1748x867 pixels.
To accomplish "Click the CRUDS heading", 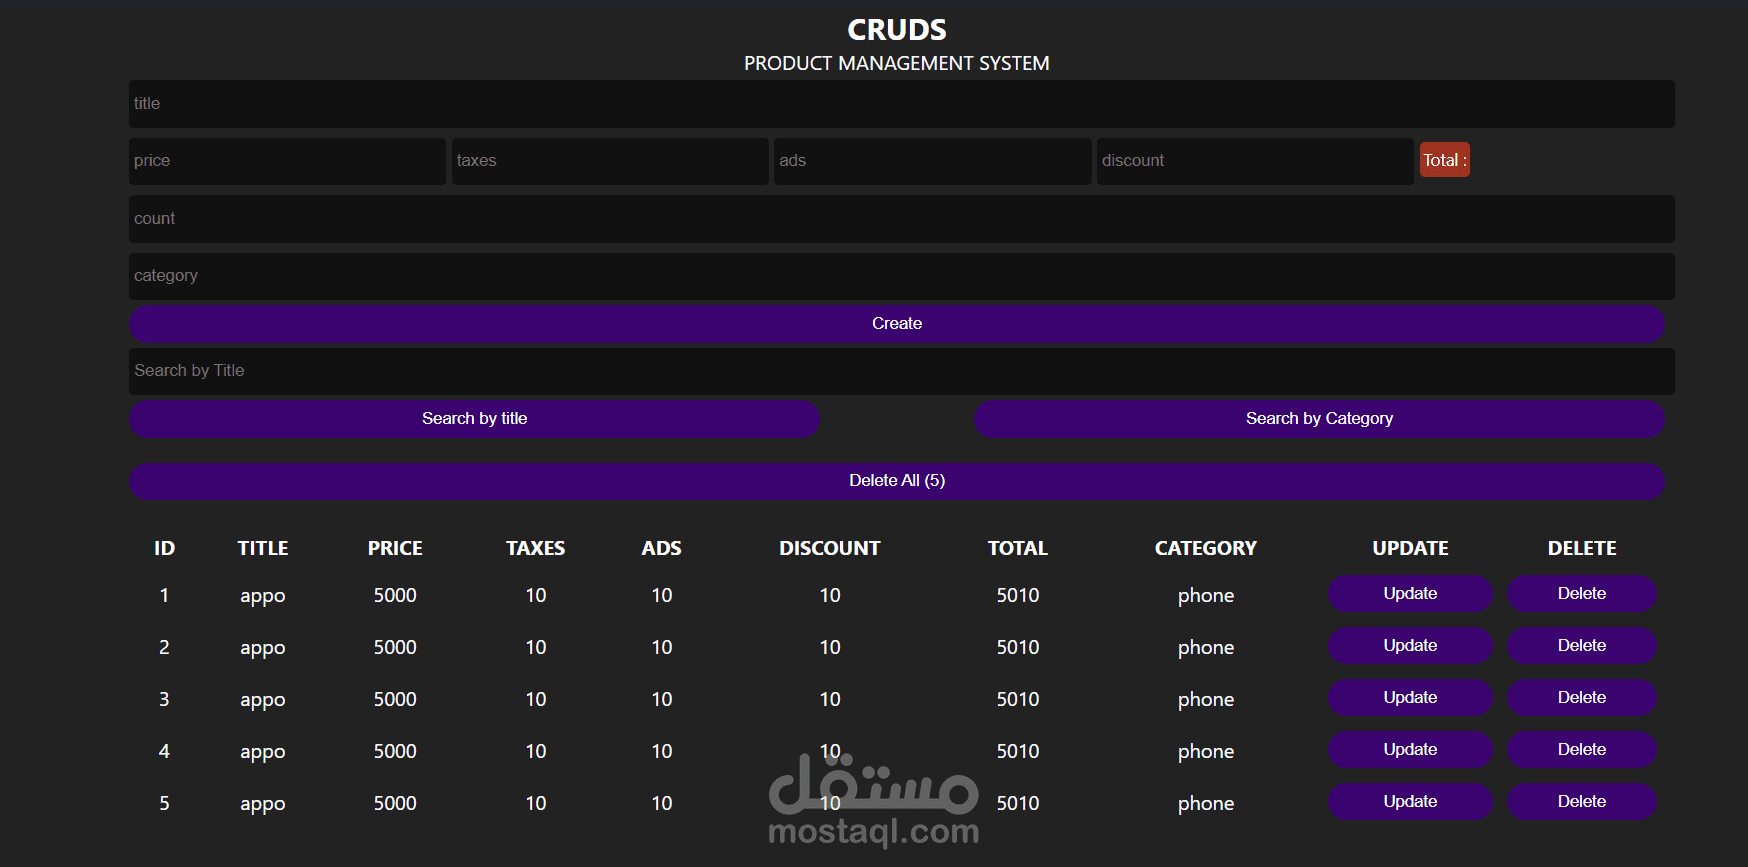I will point(897,30).
